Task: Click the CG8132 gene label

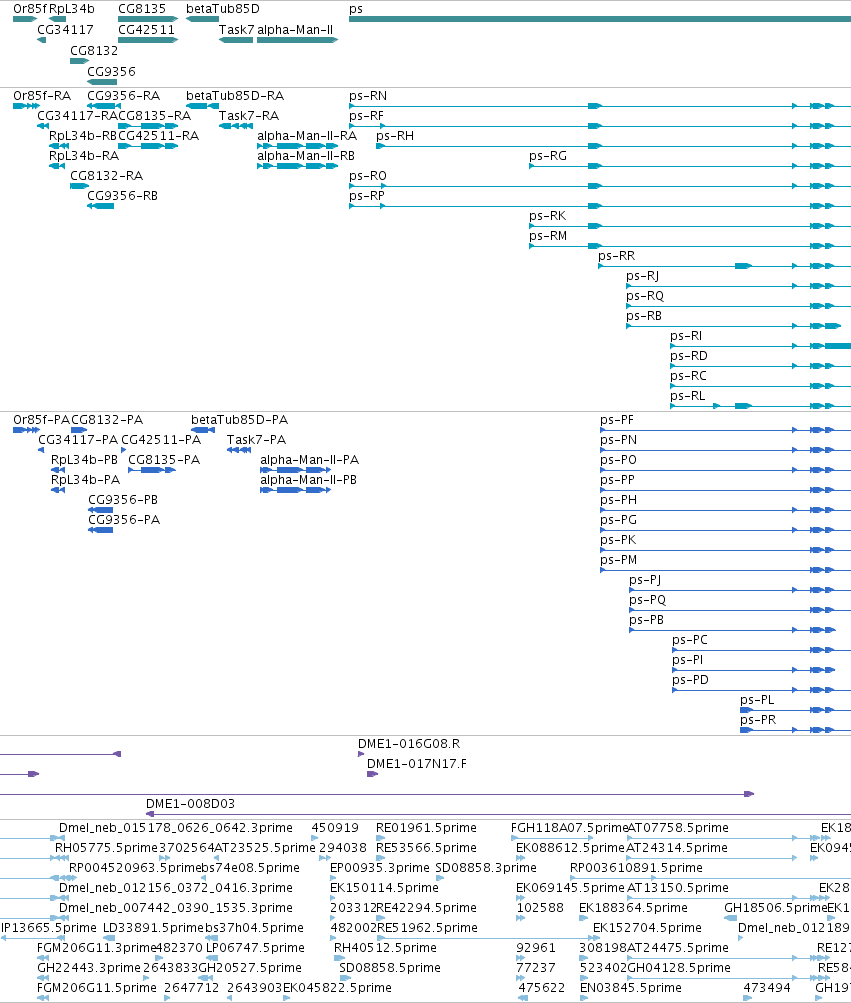Action: pyautogui.click(x=94, y=51)
